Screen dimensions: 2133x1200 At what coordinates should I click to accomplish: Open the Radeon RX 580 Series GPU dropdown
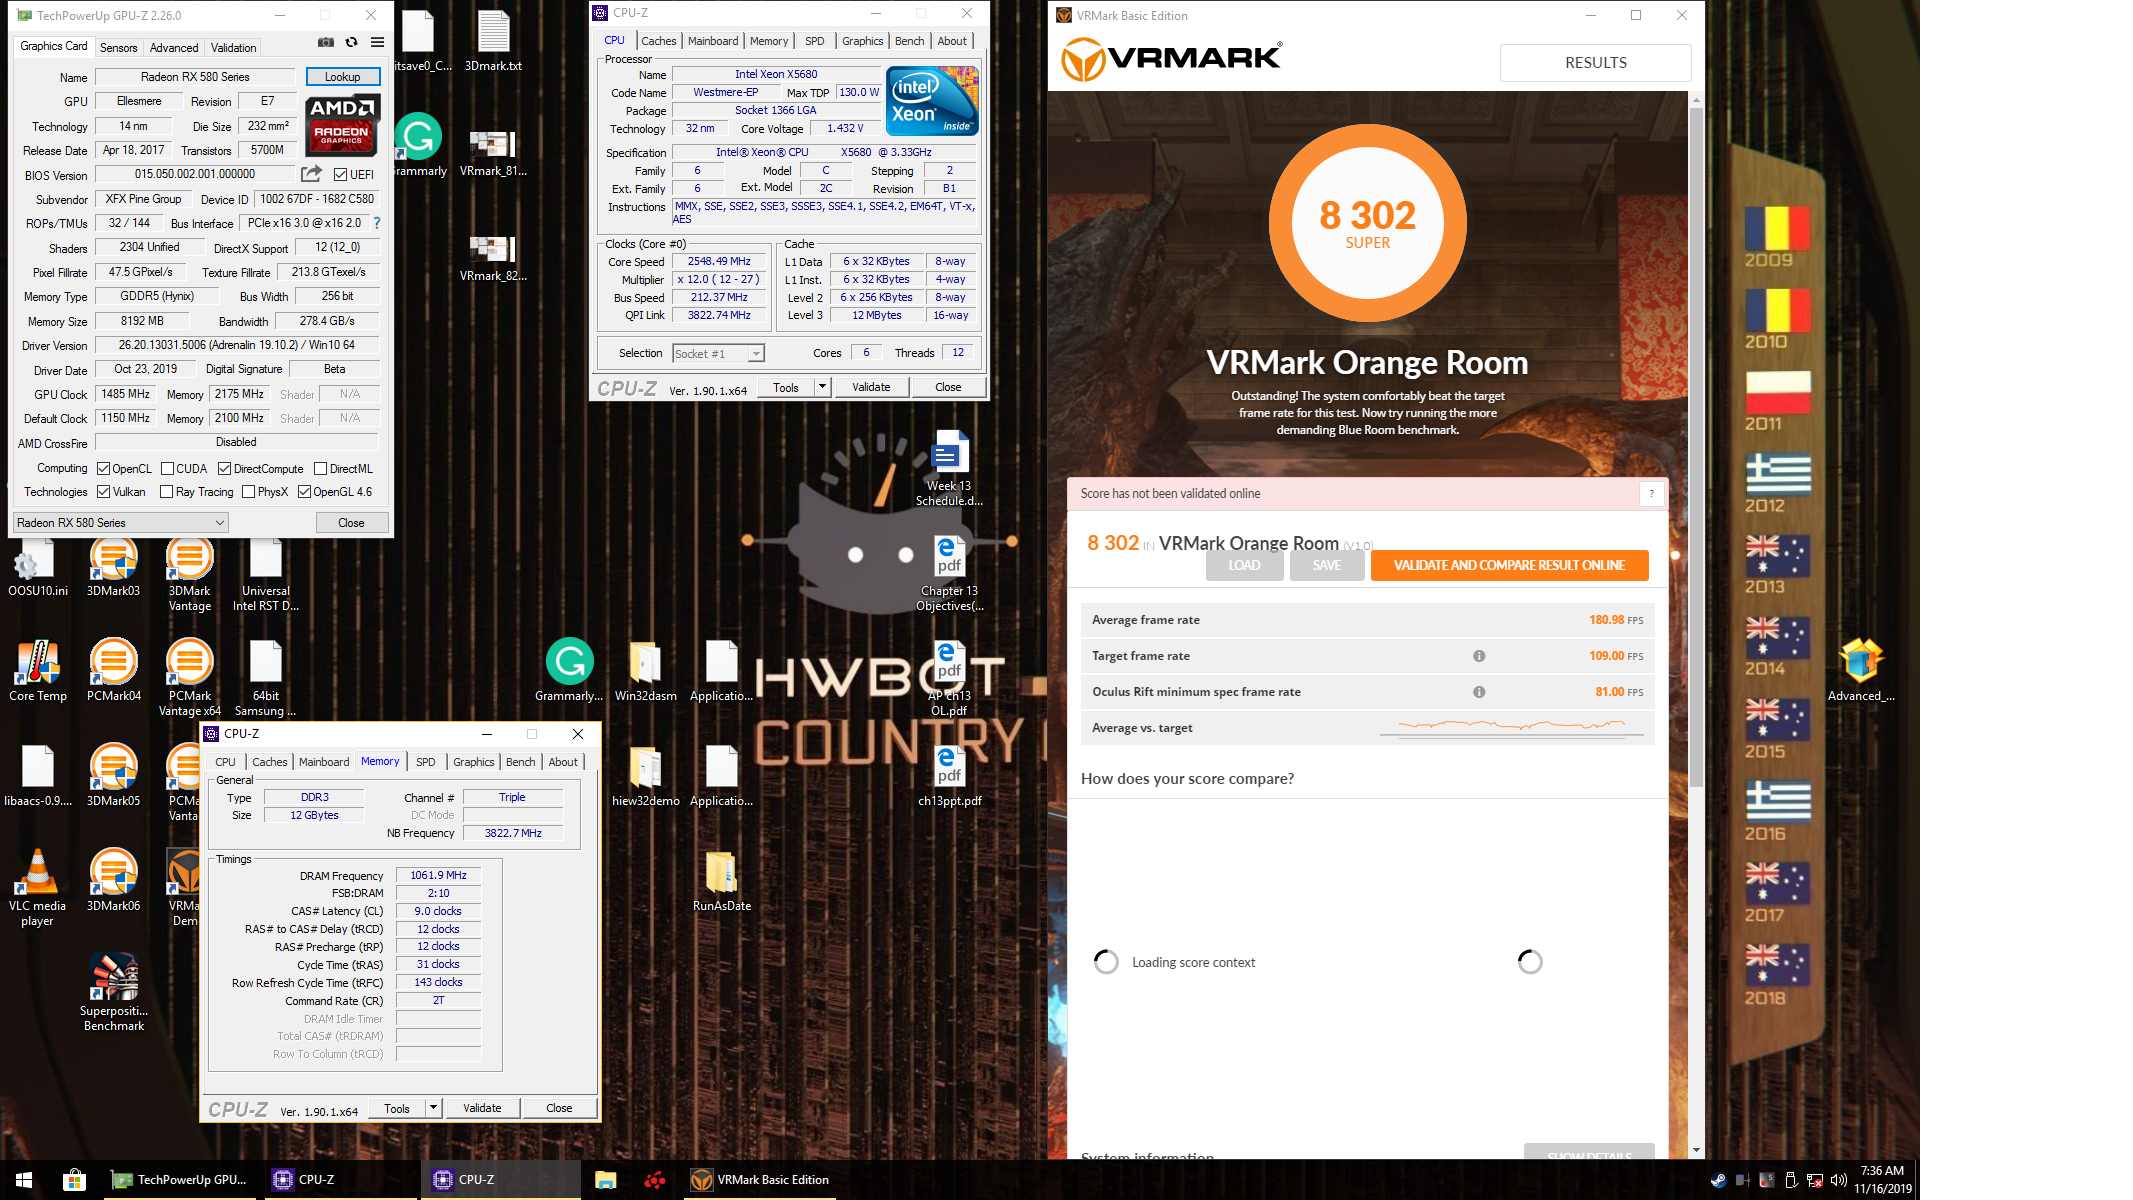(121, 522)
